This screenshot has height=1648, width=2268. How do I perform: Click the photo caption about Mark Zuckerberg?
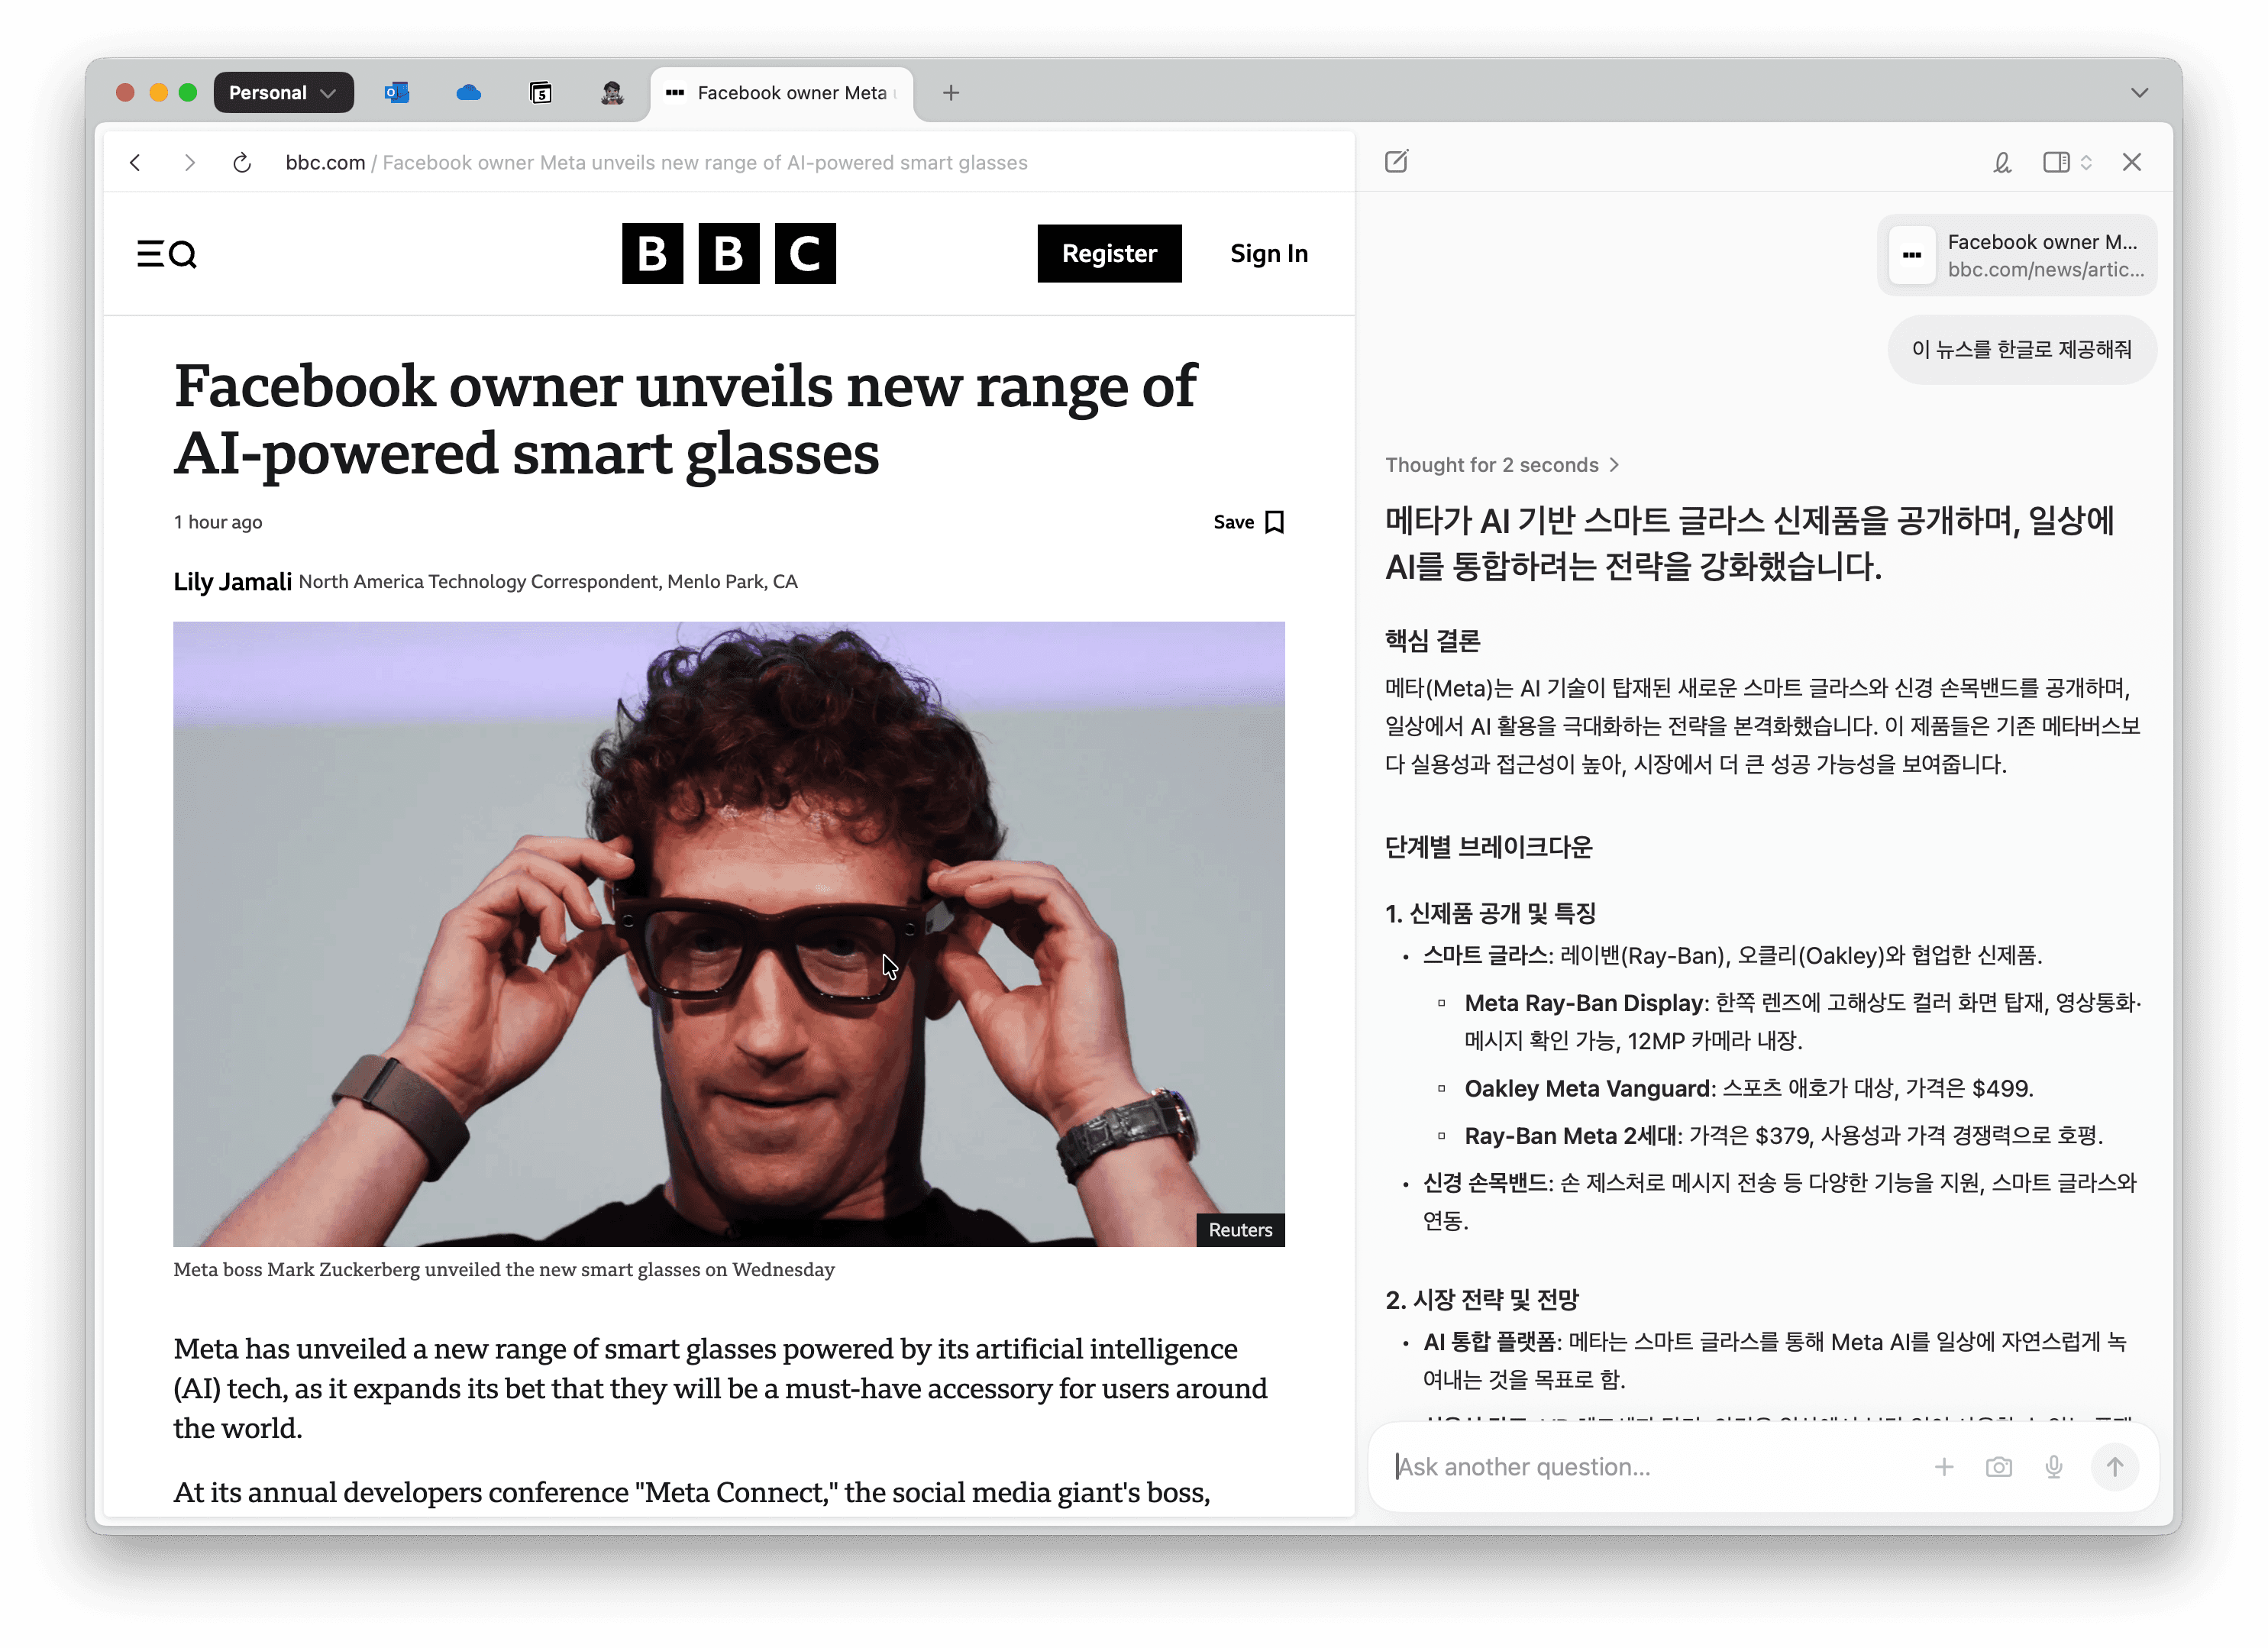[x=504, y=1270]
